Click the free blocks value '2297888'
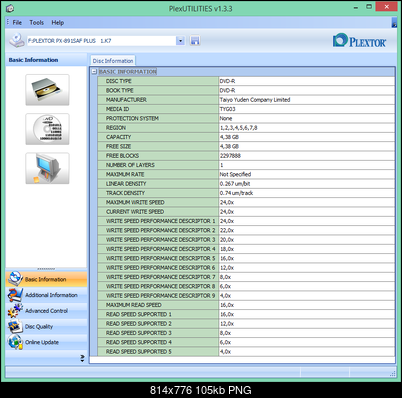This screenshot has height=398, width=402. 230,156
